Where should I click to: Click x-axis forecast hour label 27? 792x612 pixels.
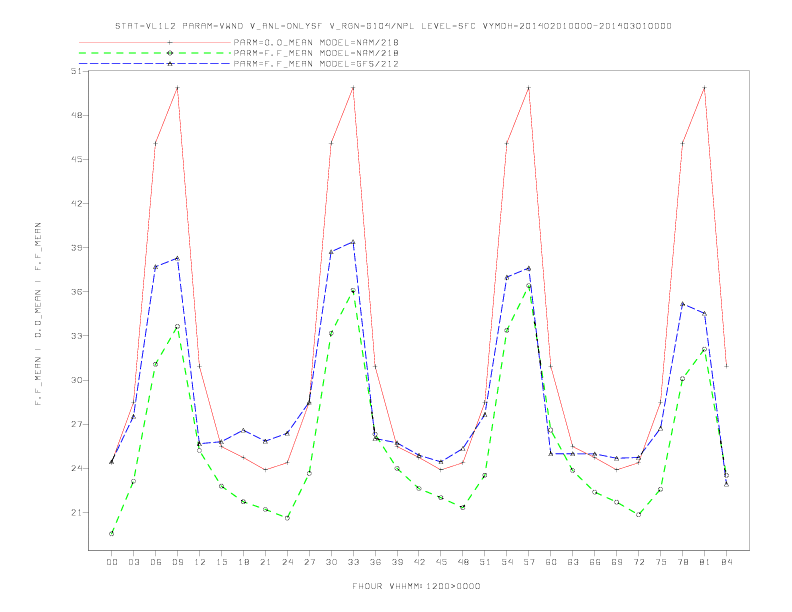point(309,562)
